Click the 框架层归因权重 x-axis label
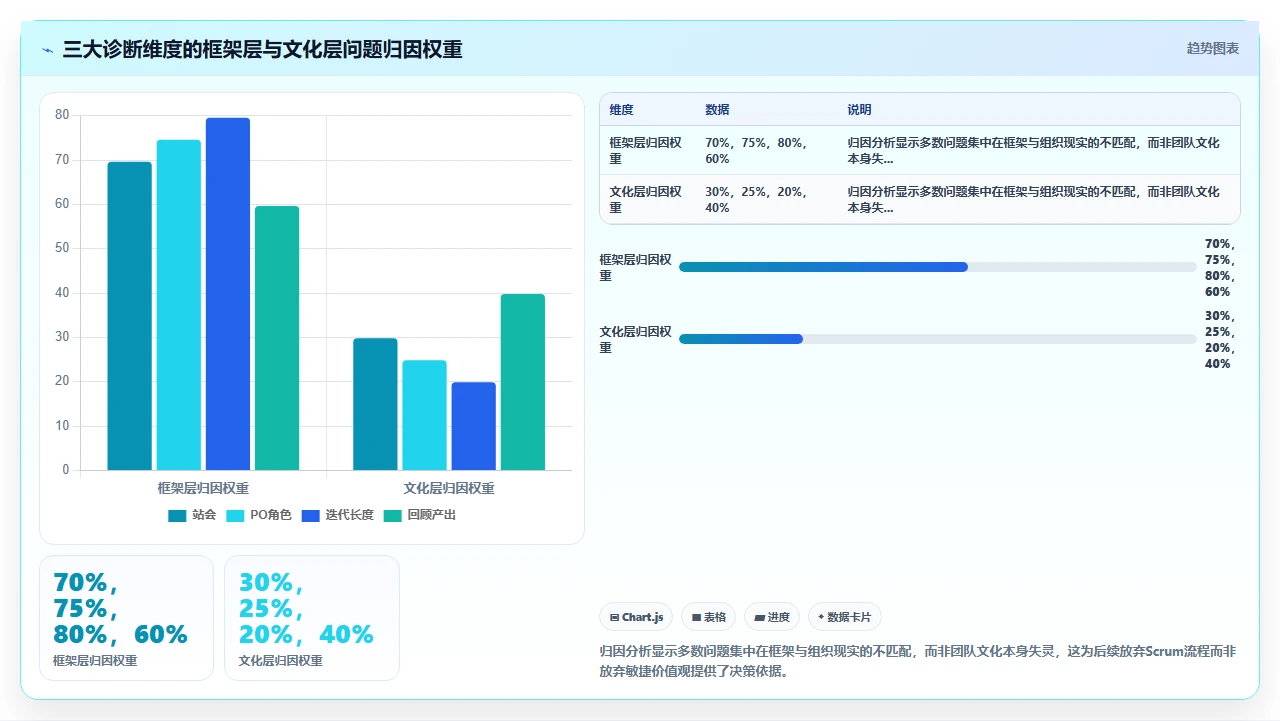Screen dimensions: 1280x721 click(203, 488)
